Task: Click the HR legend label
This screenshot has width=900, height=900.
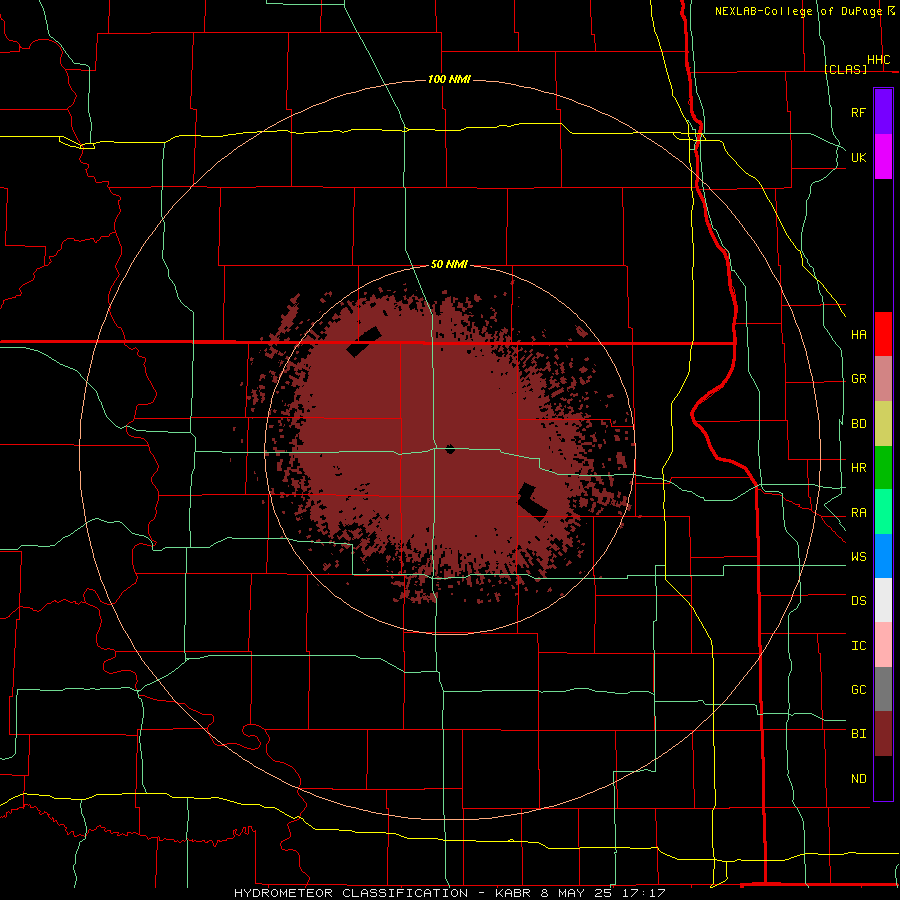Action: 858,468
